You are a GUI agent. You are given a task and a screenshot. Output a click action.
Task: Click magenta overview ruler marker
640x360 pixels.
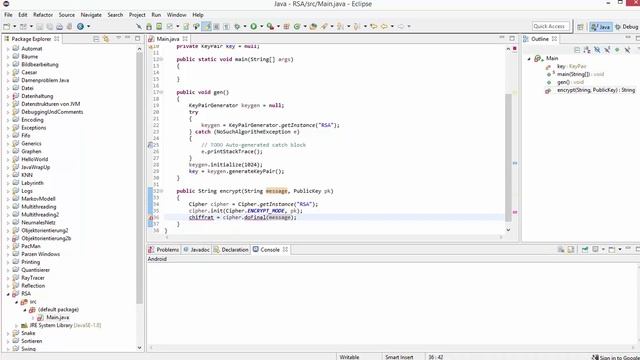[x=515, y=212]
